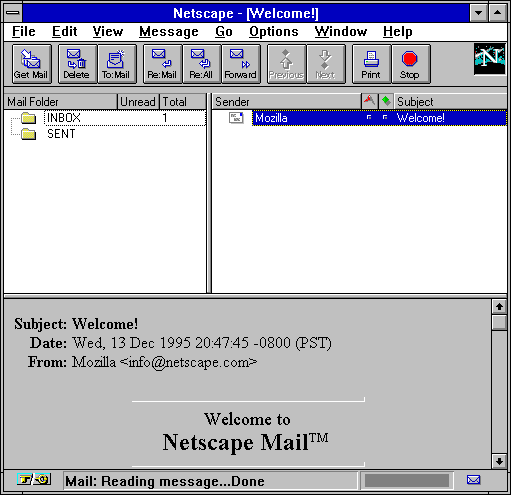Click the Mozilla message envelope icon
The height and width of the screenshot is (495, 511).
[236, 118]
